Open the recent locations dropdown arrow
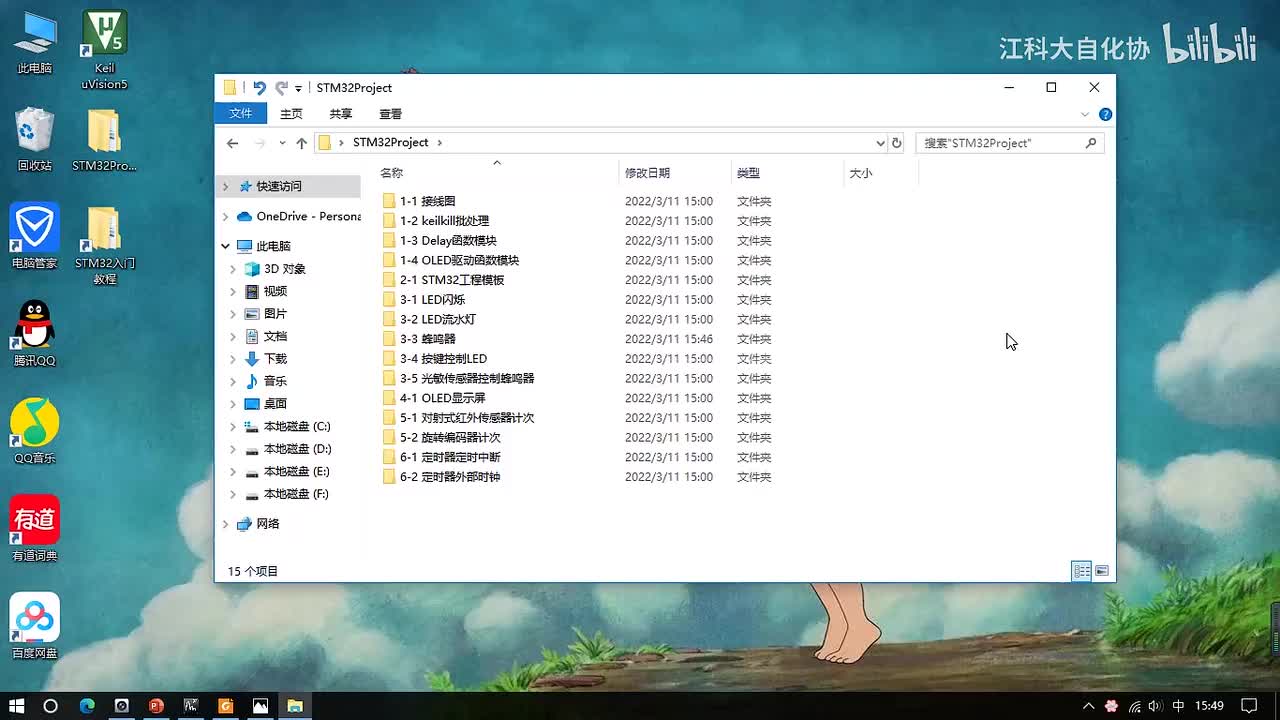The image size is (1280, 720). 282,143
